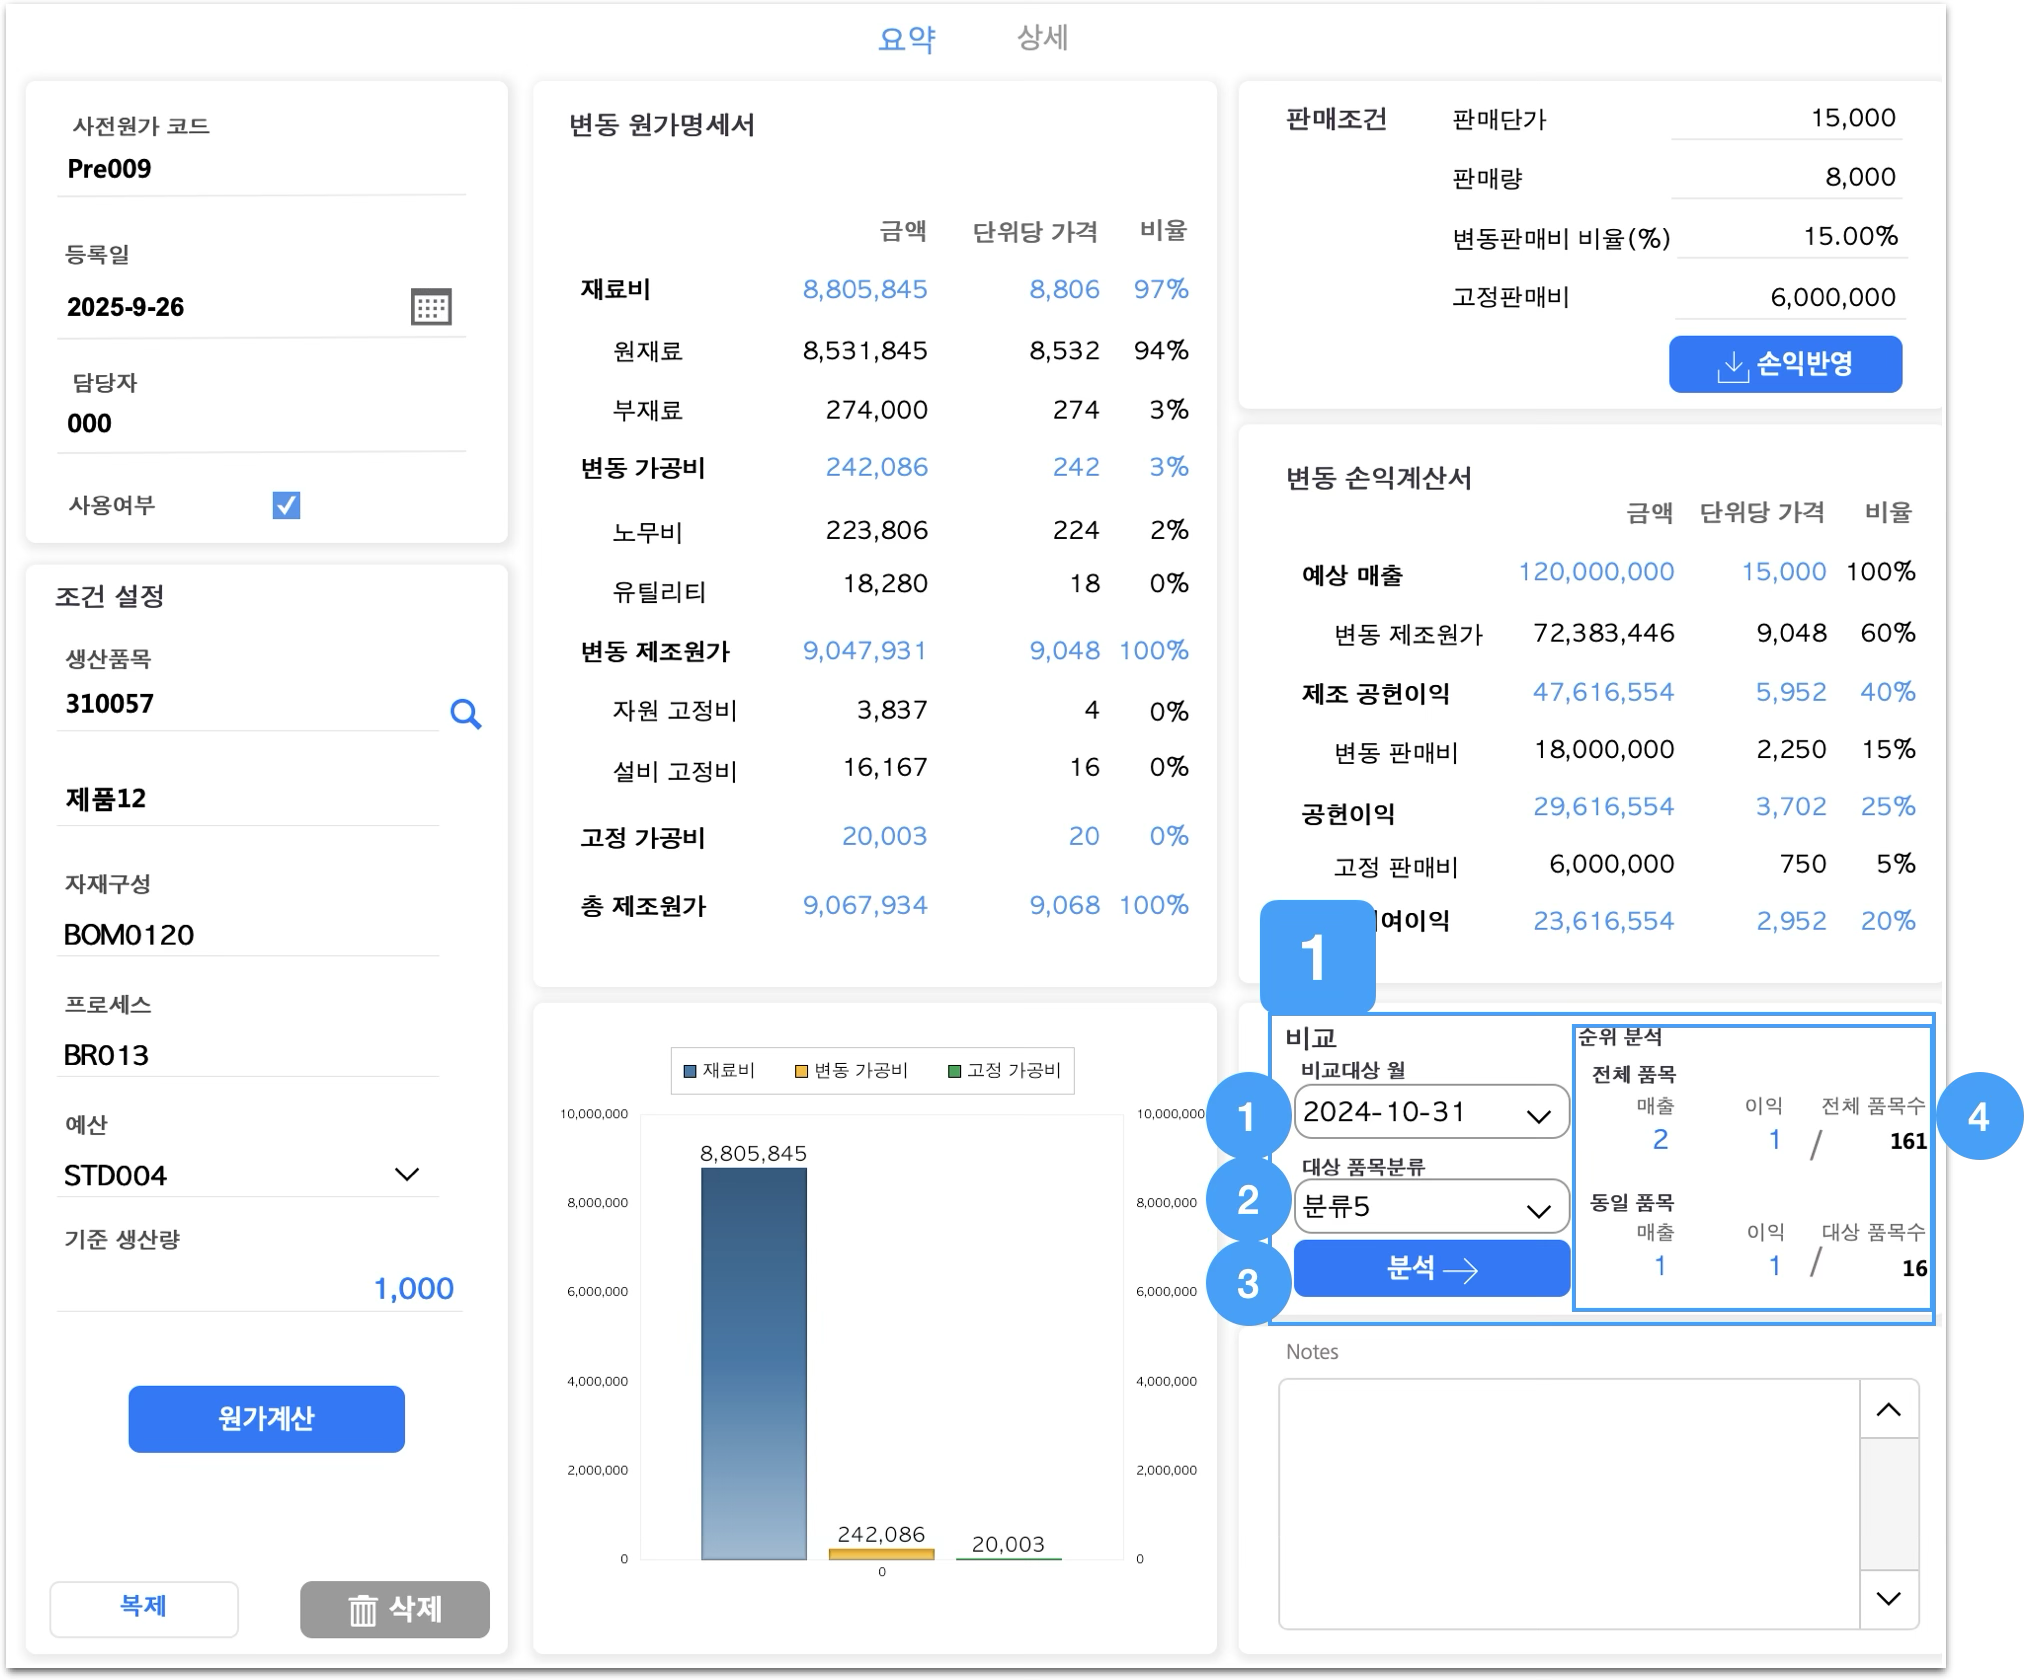Expand the 예산 STD004 dropdown
The image size is (2026, 1680).
tap(406, 1174)
